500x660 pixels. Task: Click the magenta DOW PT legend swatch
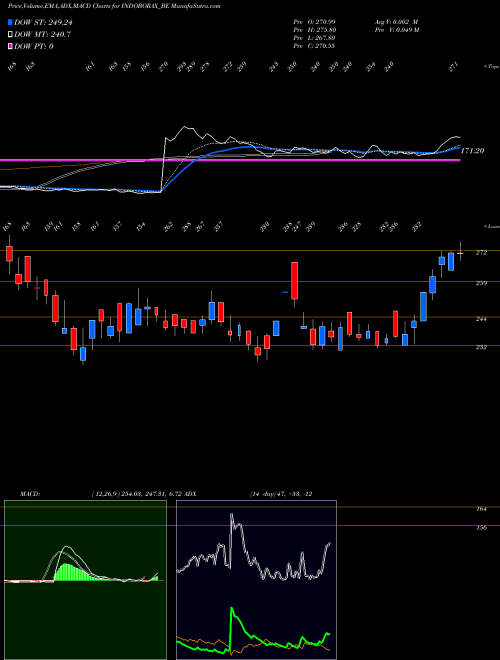pyautogui.click(x=10, y=46)
